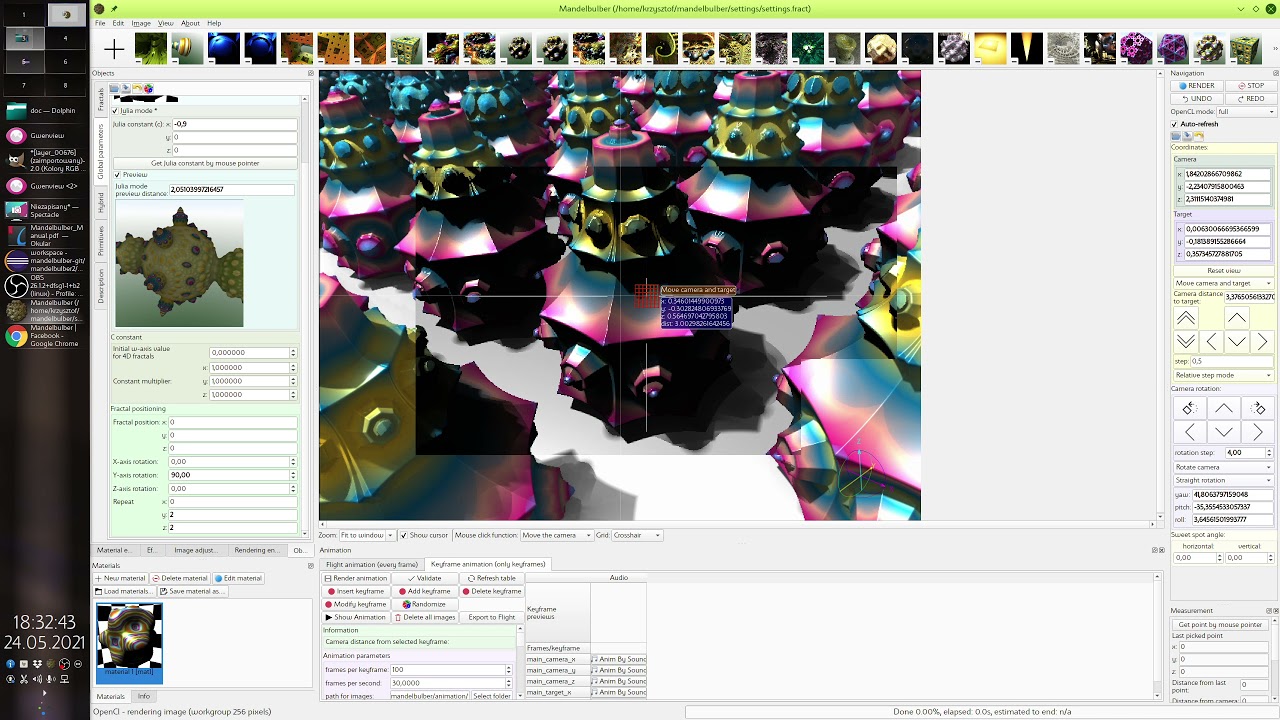Click New material button
The width and height of the screenshot is (1280, 720).
[121, 578]
